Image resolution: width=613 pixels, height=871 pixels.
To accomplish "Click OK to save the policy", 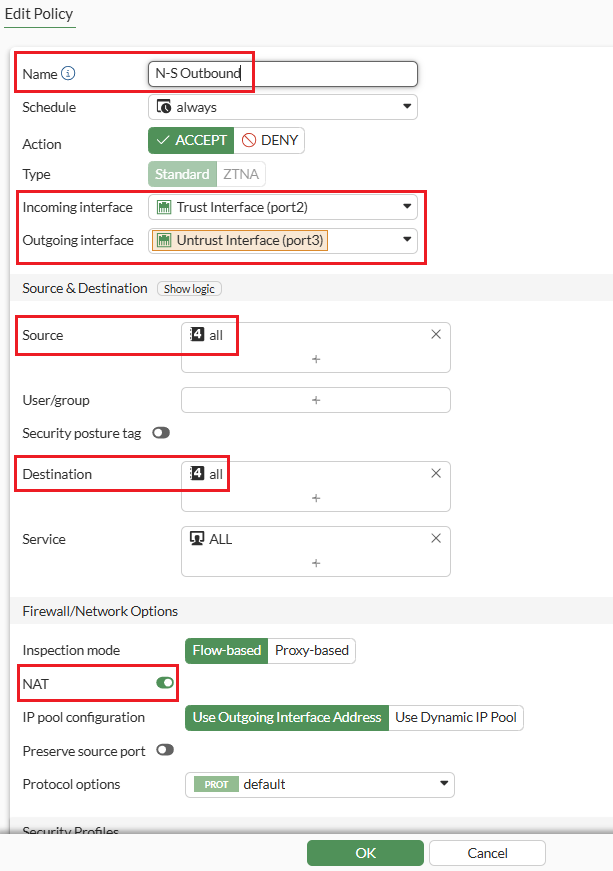I will (x=365, y=853).
